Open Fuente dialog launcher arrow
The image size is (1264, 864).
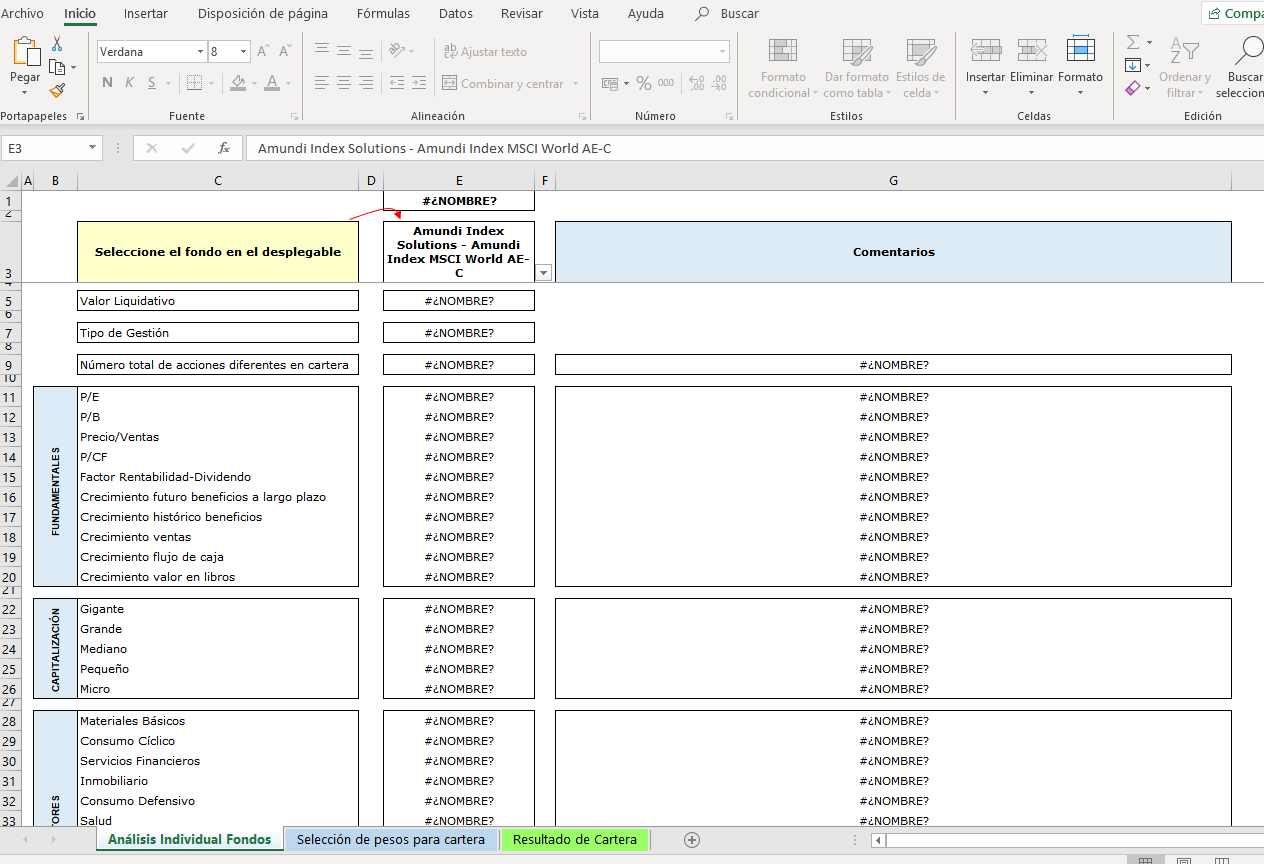pyautogui.click(x=294, y=116)
